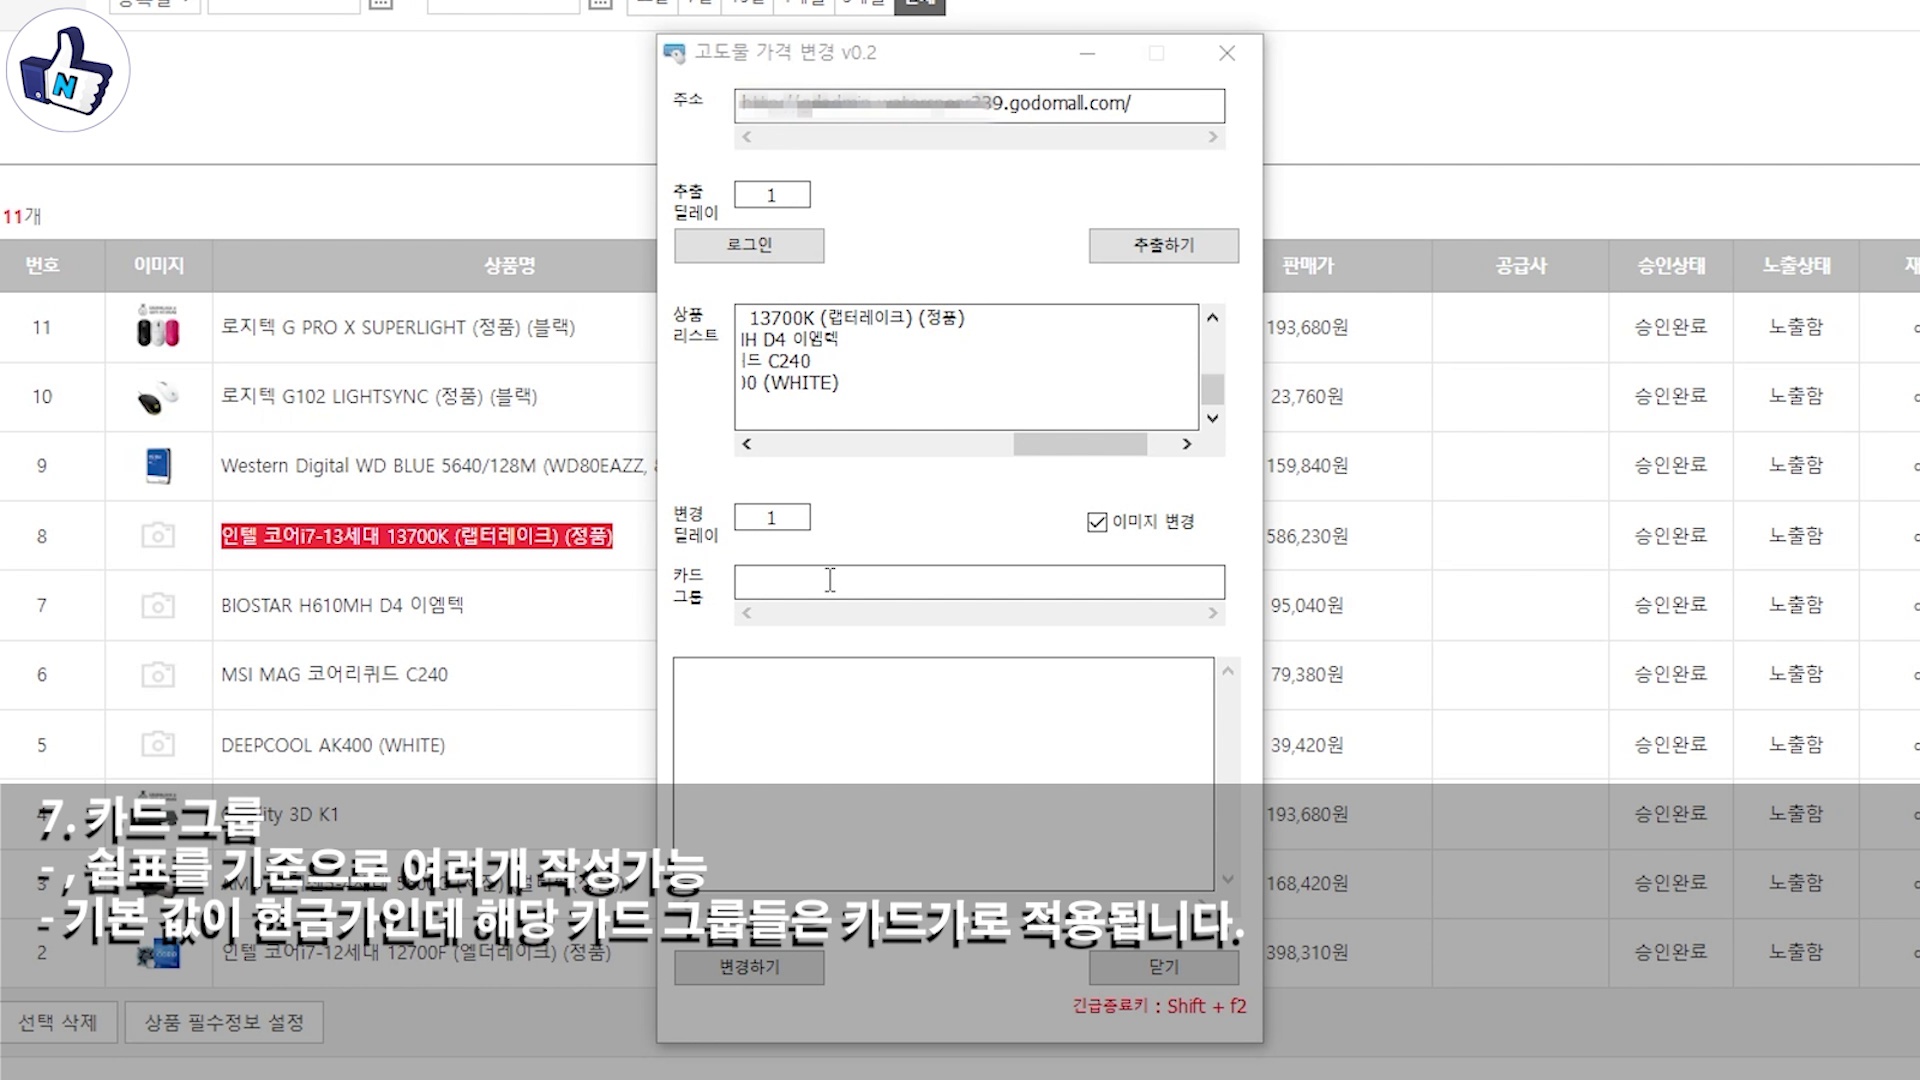Screen dimensions: 1920x1080
Task: Click the Logitech G PRO X SUPERLIGHT product thumbnail
Action: point(158,327)
